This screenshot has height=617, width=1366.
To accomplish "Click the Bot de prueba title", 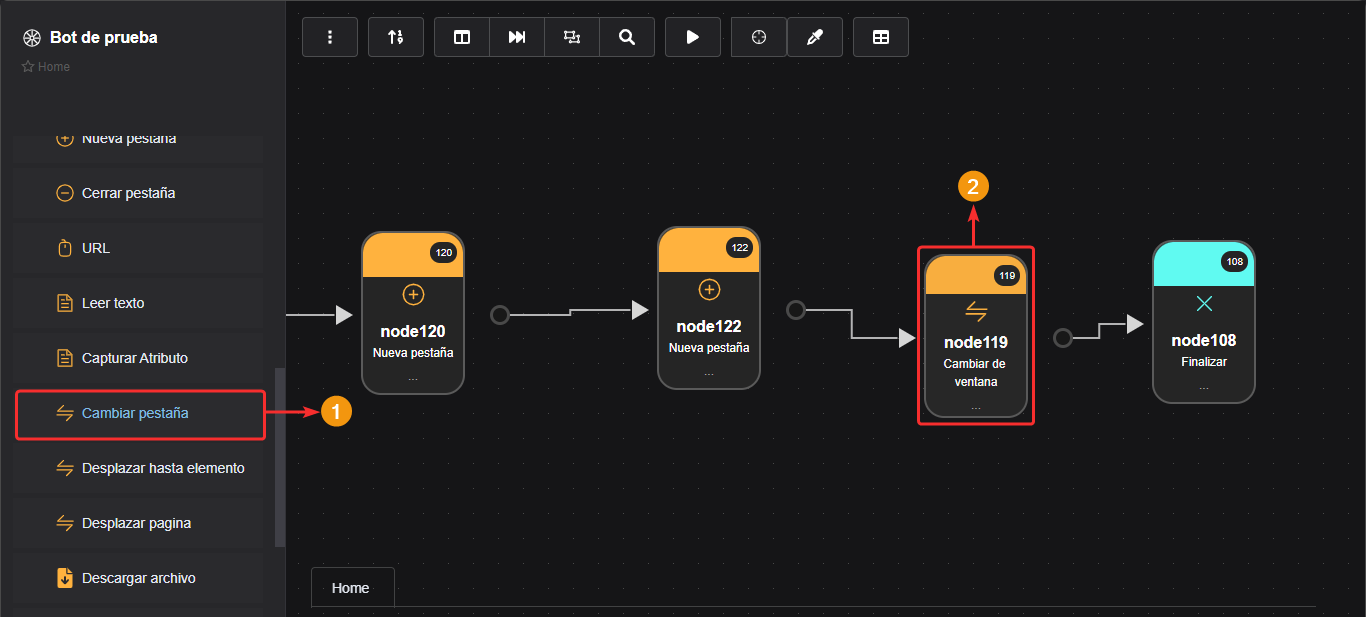I will [x=104, y=38].
